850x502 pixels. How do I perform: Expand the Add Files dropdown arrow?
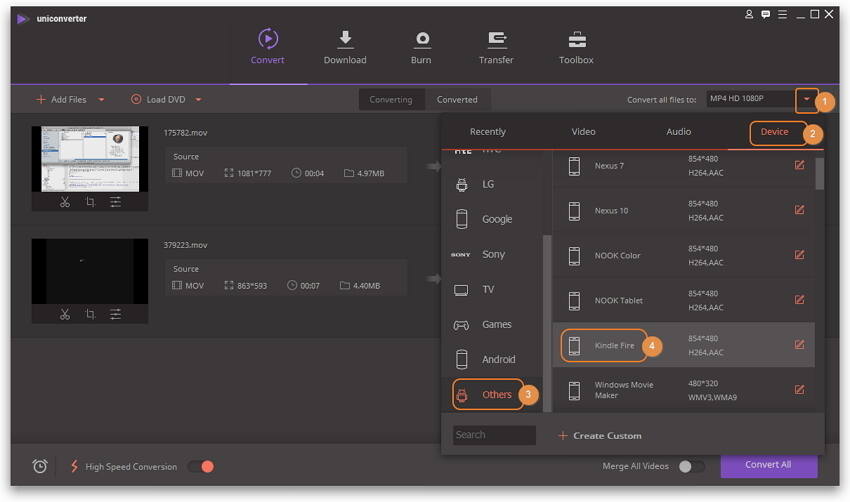[101, 100]
